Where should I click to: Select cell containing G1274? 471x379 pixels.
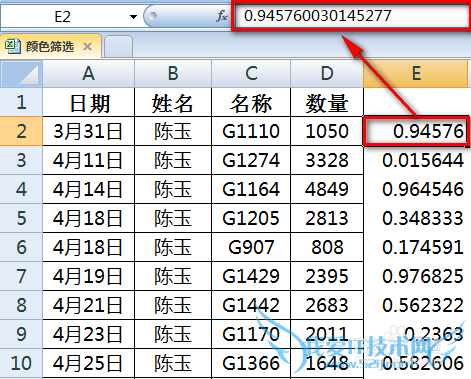click(251, 160)
